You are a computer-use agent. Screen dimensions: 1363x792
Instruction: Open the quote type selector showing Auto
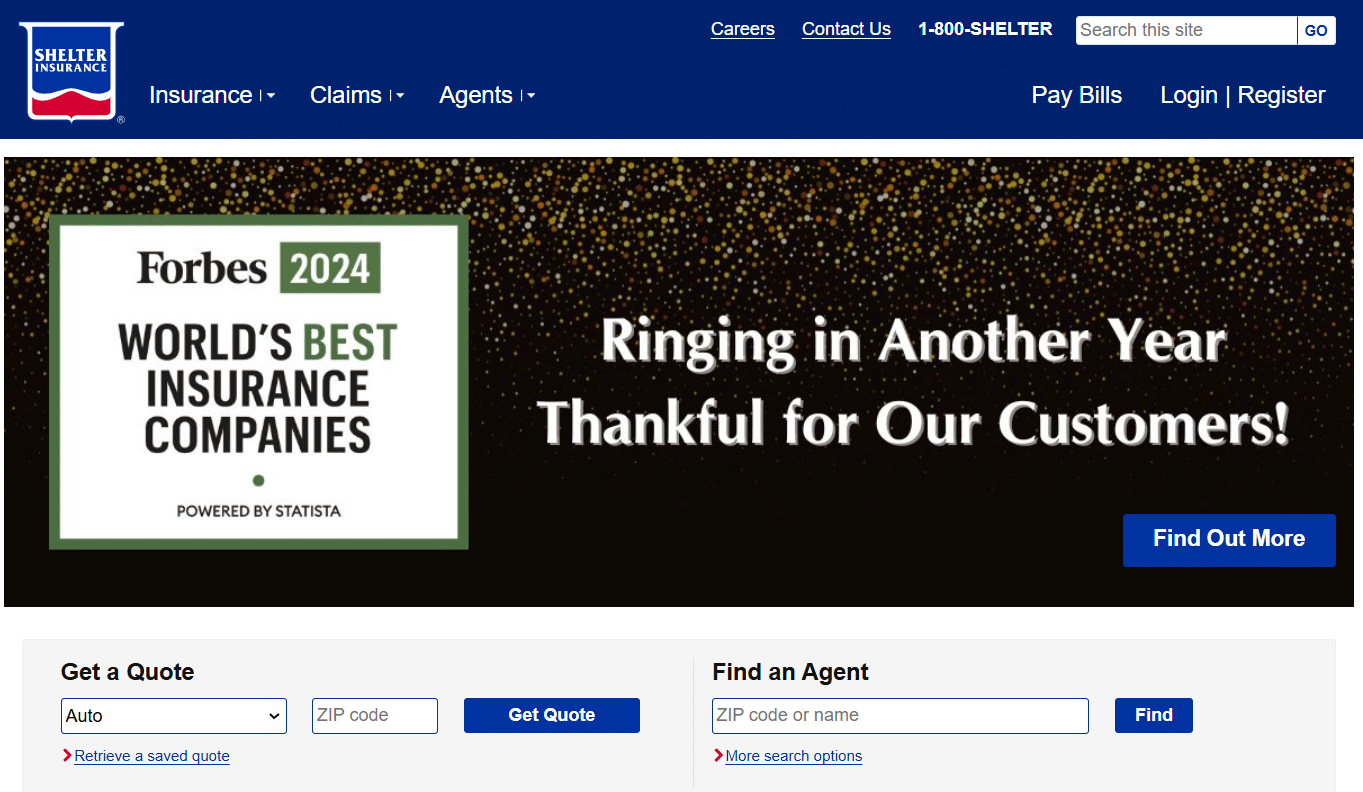coord(173,715)
